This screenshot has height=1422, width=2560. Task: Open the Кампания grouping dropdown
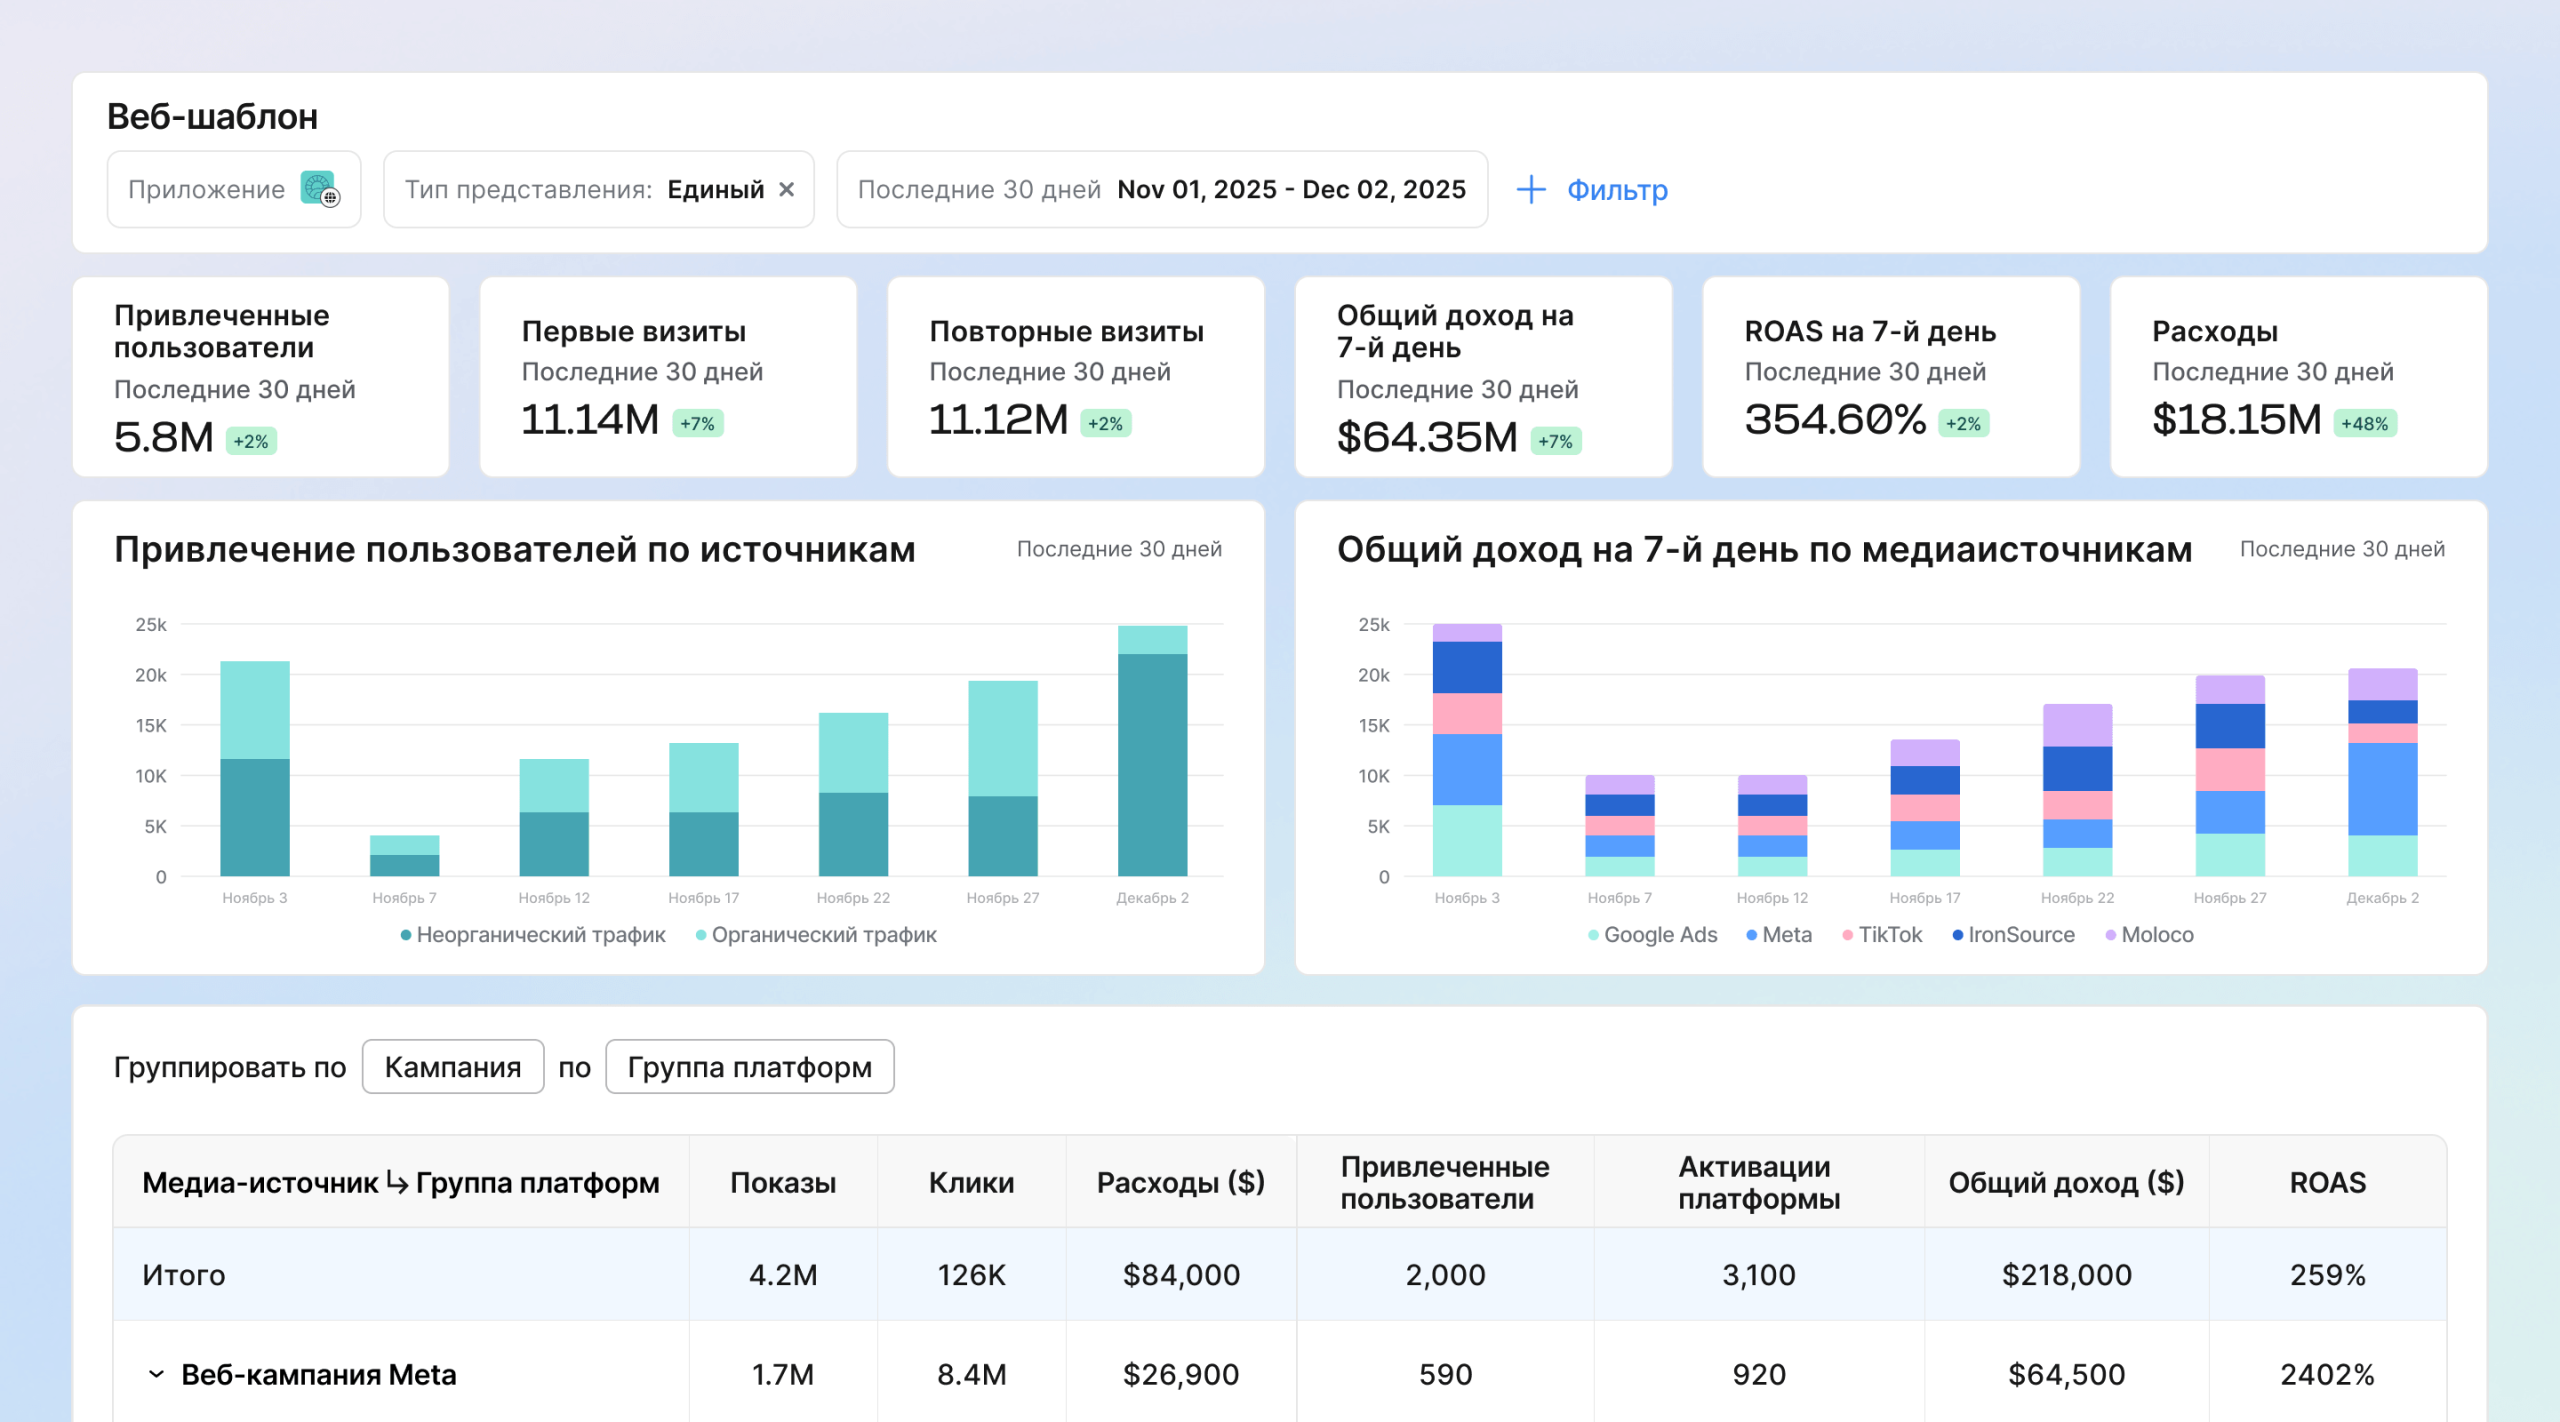453,1067
